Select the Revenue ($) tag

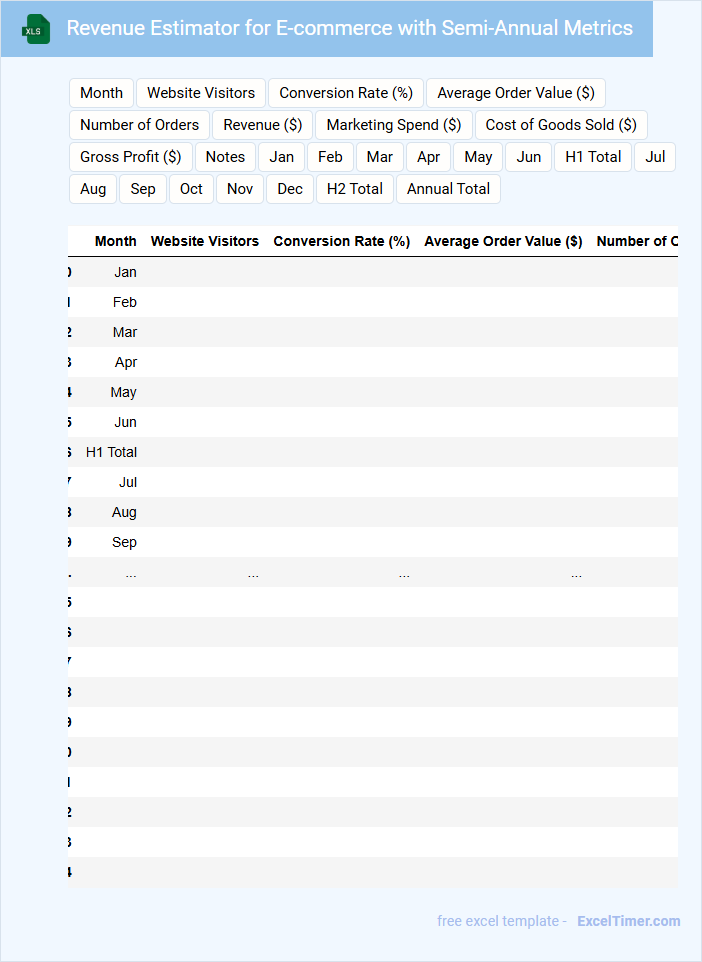tap(263, 125)
